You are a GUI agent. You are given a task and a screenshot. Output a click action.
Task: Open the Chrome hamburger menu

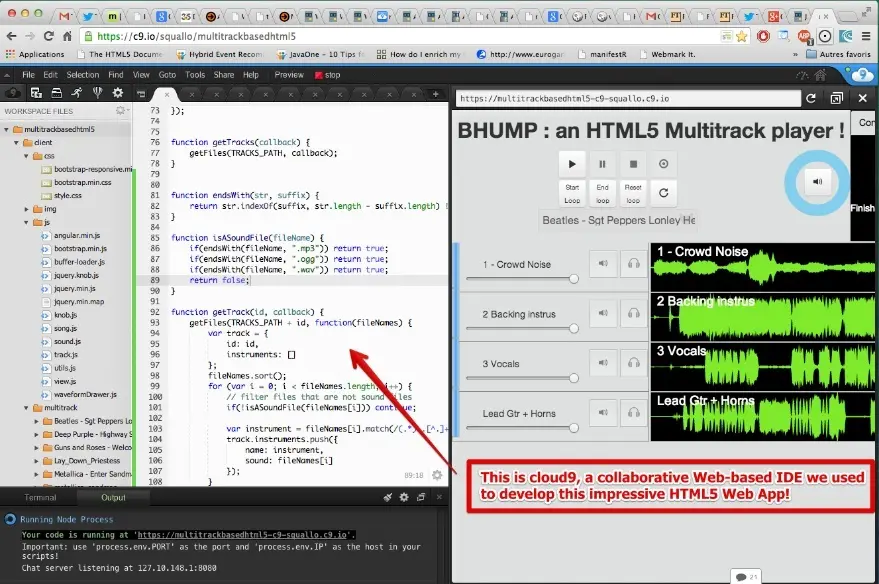tap(866, 36)
